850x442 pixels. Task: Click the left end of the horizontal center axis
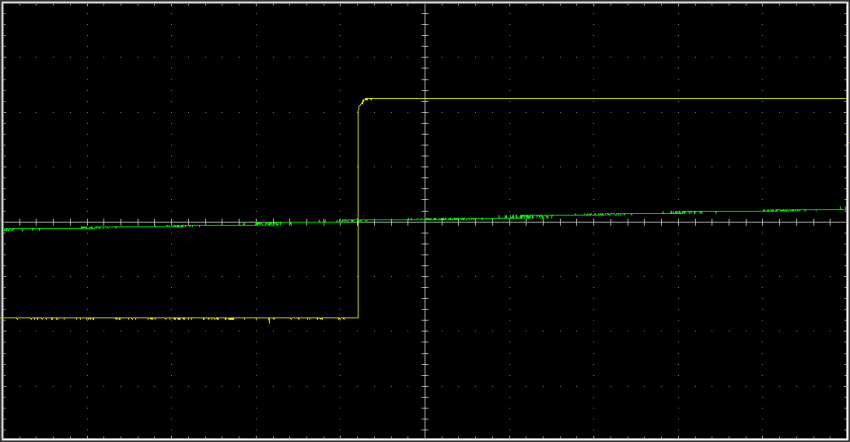tap(5, 222)
